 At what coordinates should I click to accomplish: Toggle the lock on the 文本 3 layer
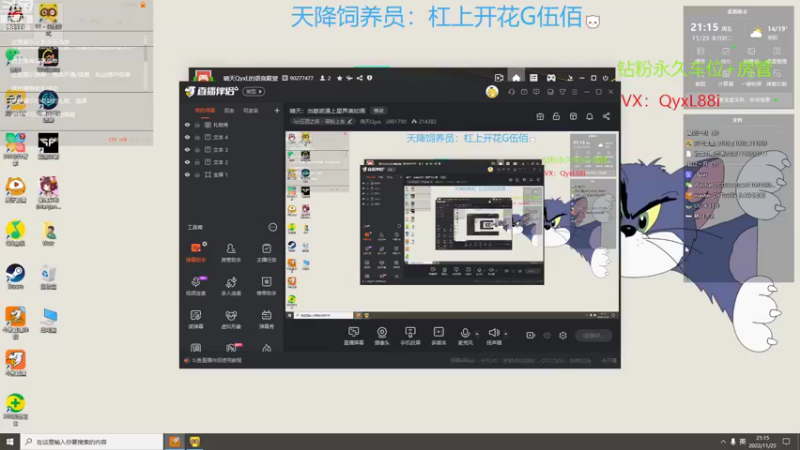point(197,149)
